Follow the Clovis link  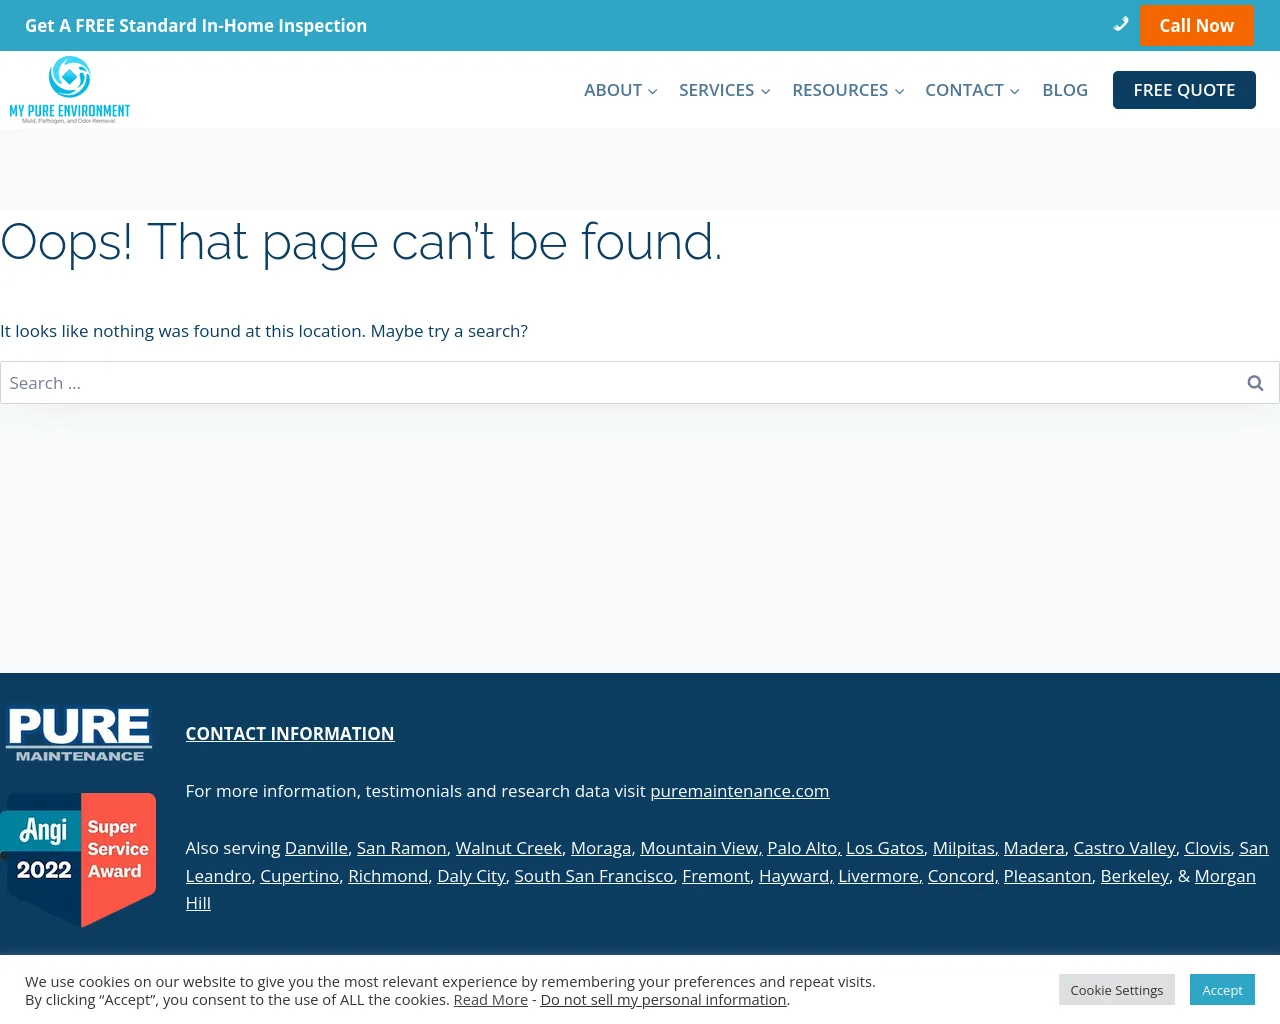coord(1207,848)
